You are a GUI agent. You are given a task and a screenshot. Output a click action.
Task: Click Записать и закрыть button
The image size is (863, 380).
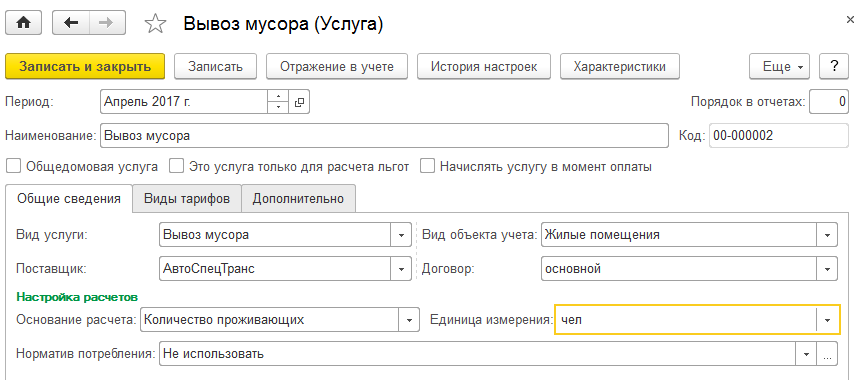point(85,67)
